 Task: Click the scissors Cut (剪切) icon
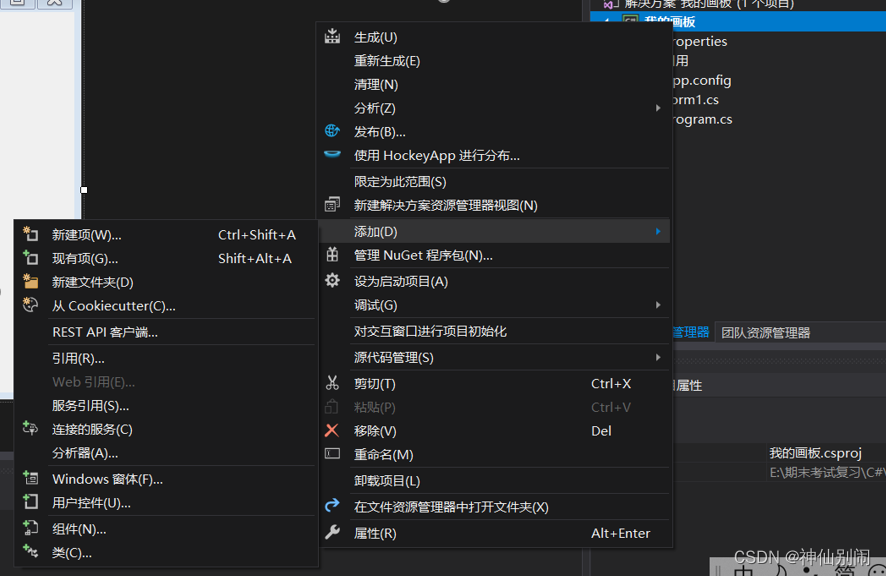tap(332, 383)
